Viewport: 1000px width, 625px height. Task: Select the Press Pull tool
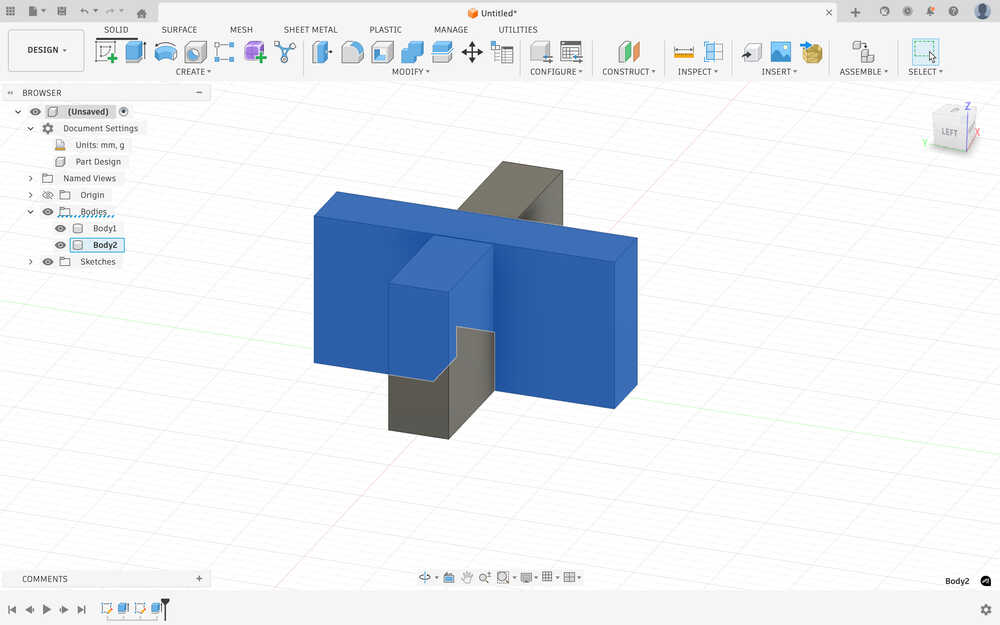322,52
